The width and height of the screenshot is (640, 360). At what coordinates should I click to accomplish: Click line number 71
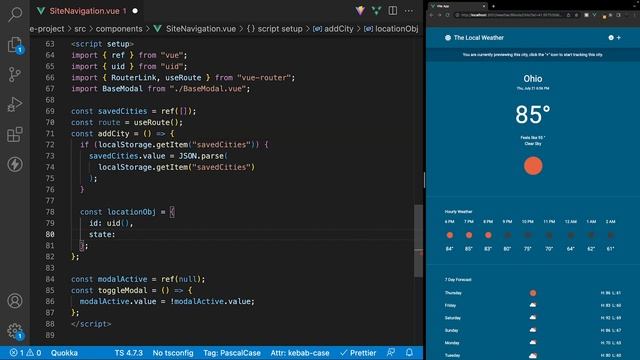point(50,133)
